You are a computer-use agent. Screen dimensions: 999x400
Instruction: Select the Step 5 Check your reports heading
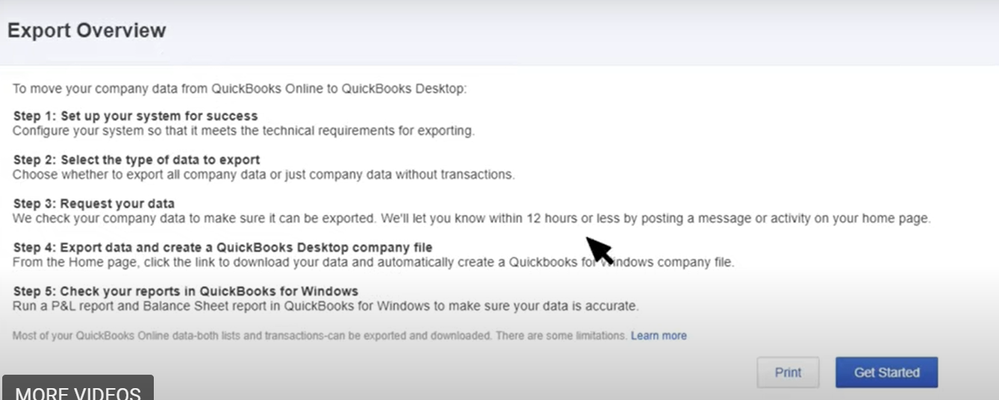pyautogui.click(x=169, y=291)
